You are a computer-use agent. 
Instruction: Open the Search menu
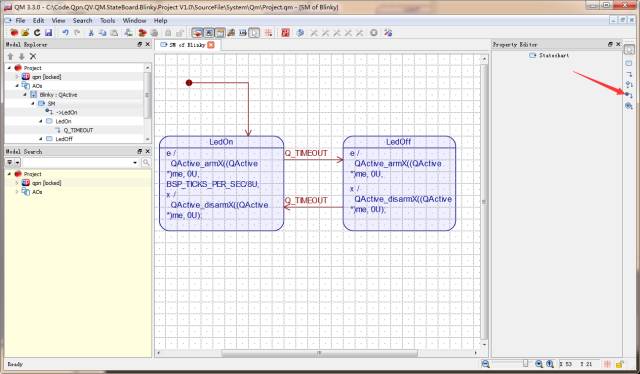82,20
